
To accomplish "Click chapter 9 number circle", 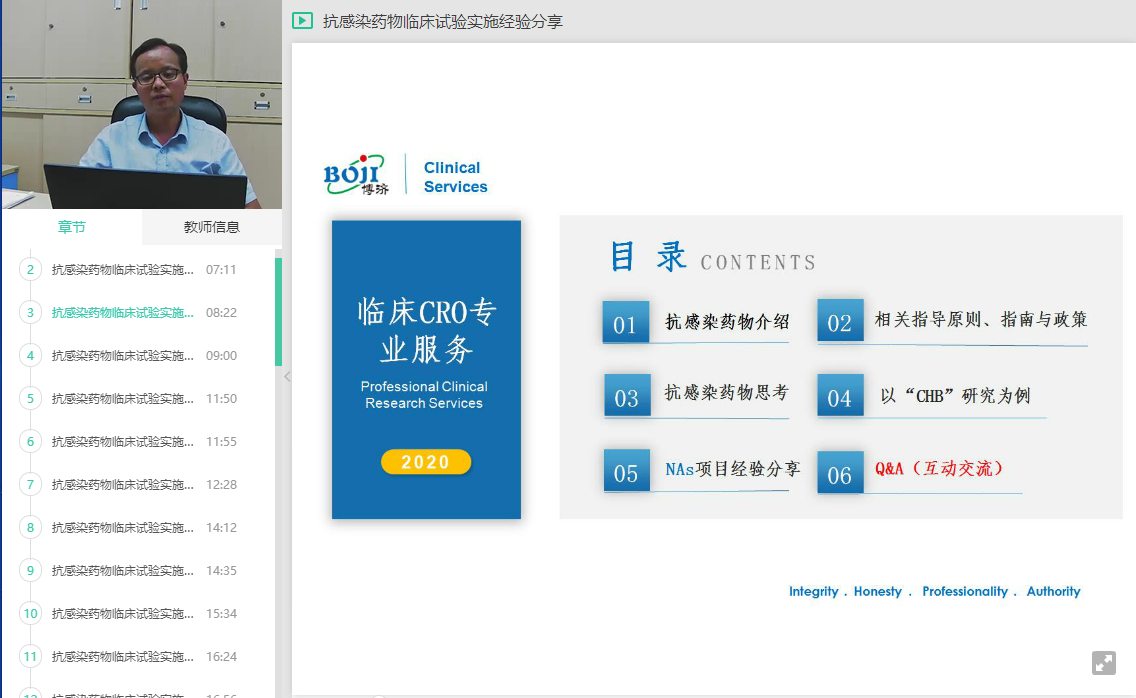I will point(31,571).
